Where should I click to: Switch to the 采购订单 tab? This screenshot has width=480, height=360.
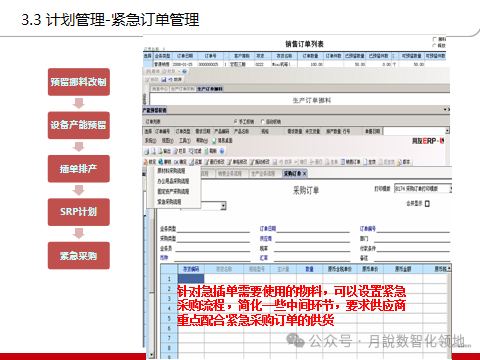[295, 173]
